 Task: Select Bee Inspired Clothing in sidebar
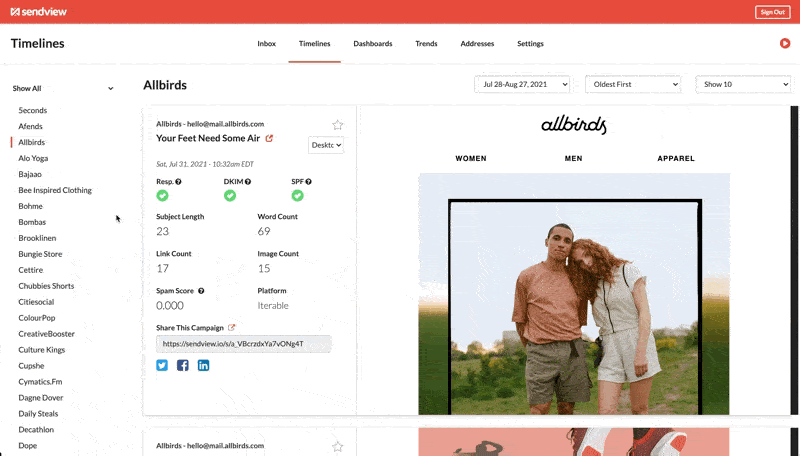coord(55,190)
